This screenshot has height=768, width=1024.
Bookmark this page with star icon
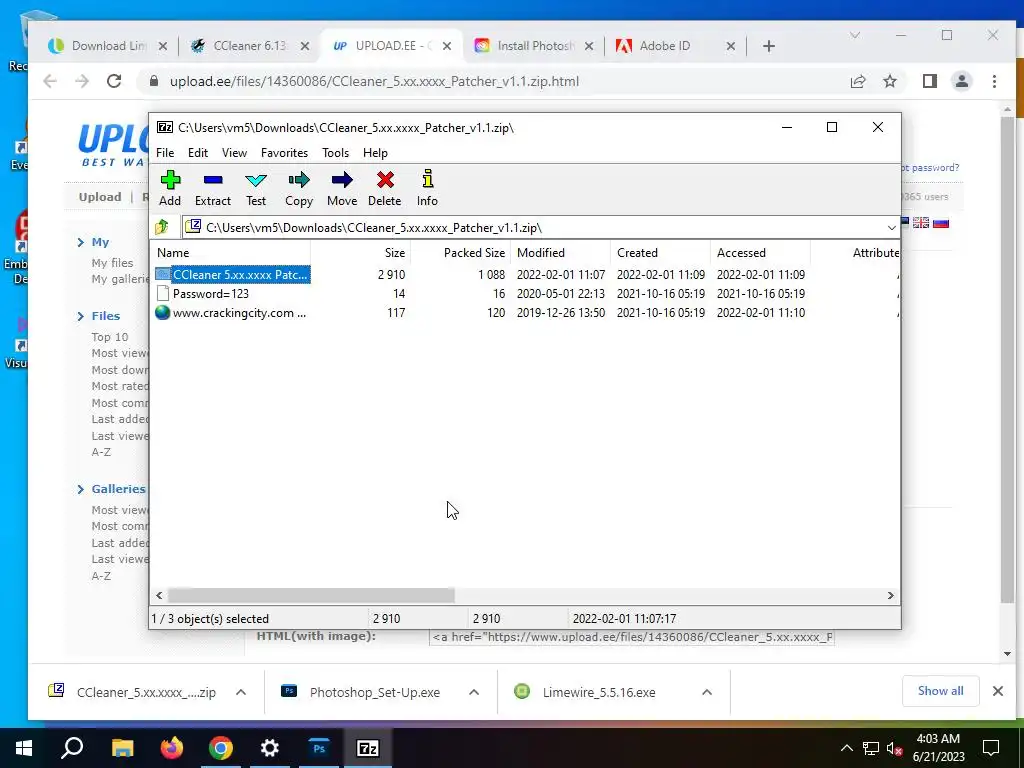pos(889,81)
